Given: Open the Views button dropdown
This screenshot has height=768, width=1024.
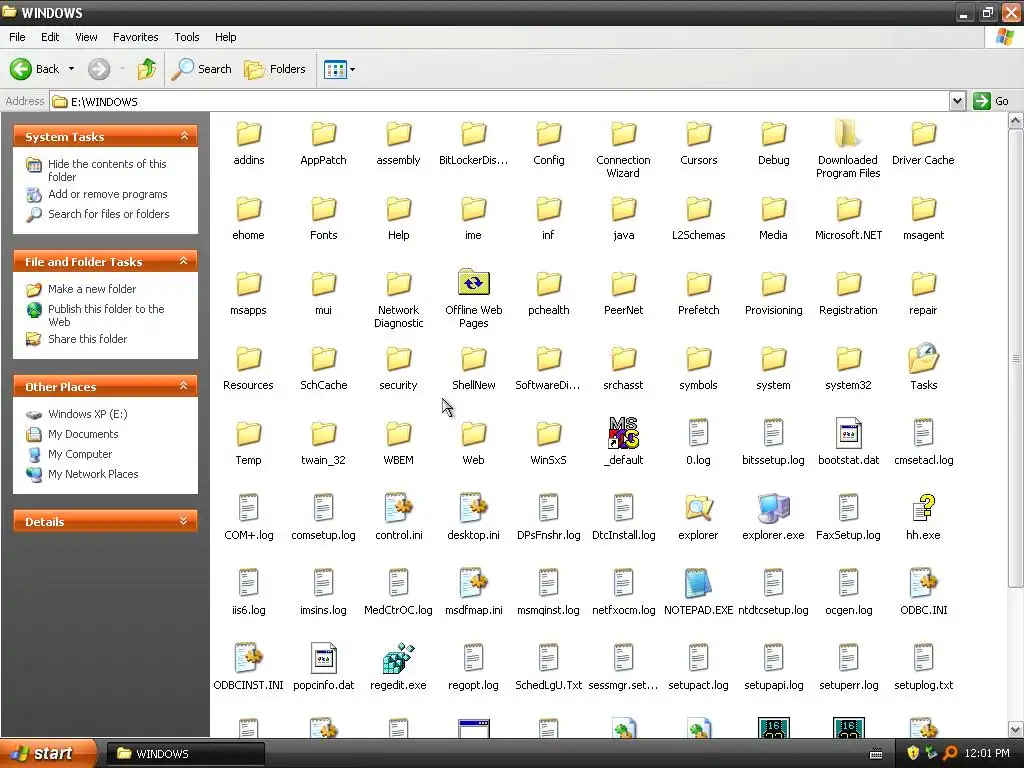Looking at the screenshot, I should [x=340, y=69].
